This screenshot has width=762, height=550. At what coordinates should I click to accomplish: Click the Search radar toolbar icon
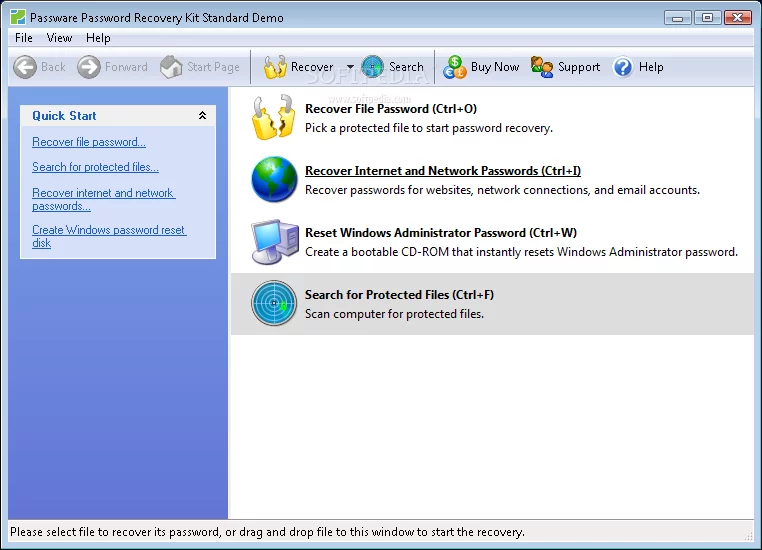click(x=373, y=67)
